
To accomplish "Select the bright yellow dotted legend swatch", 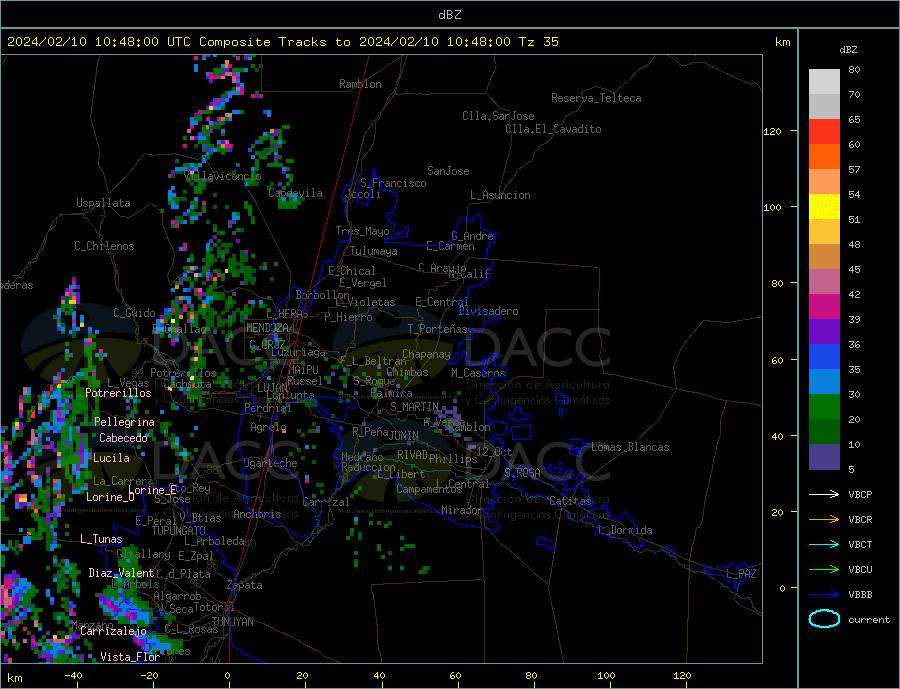I will 824,207.
